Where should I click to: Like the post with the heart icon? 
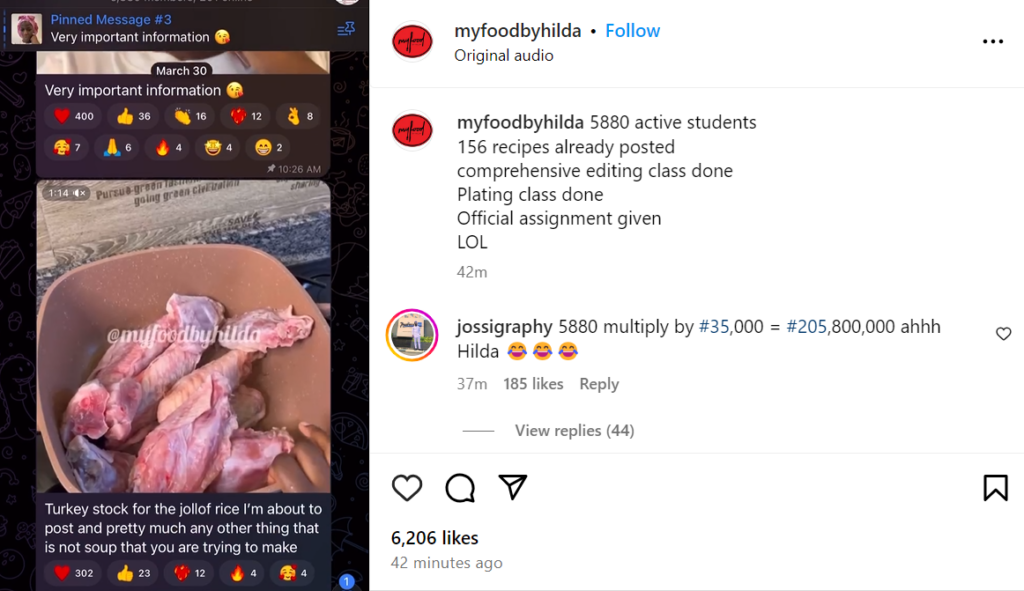(x=407, y=488)
